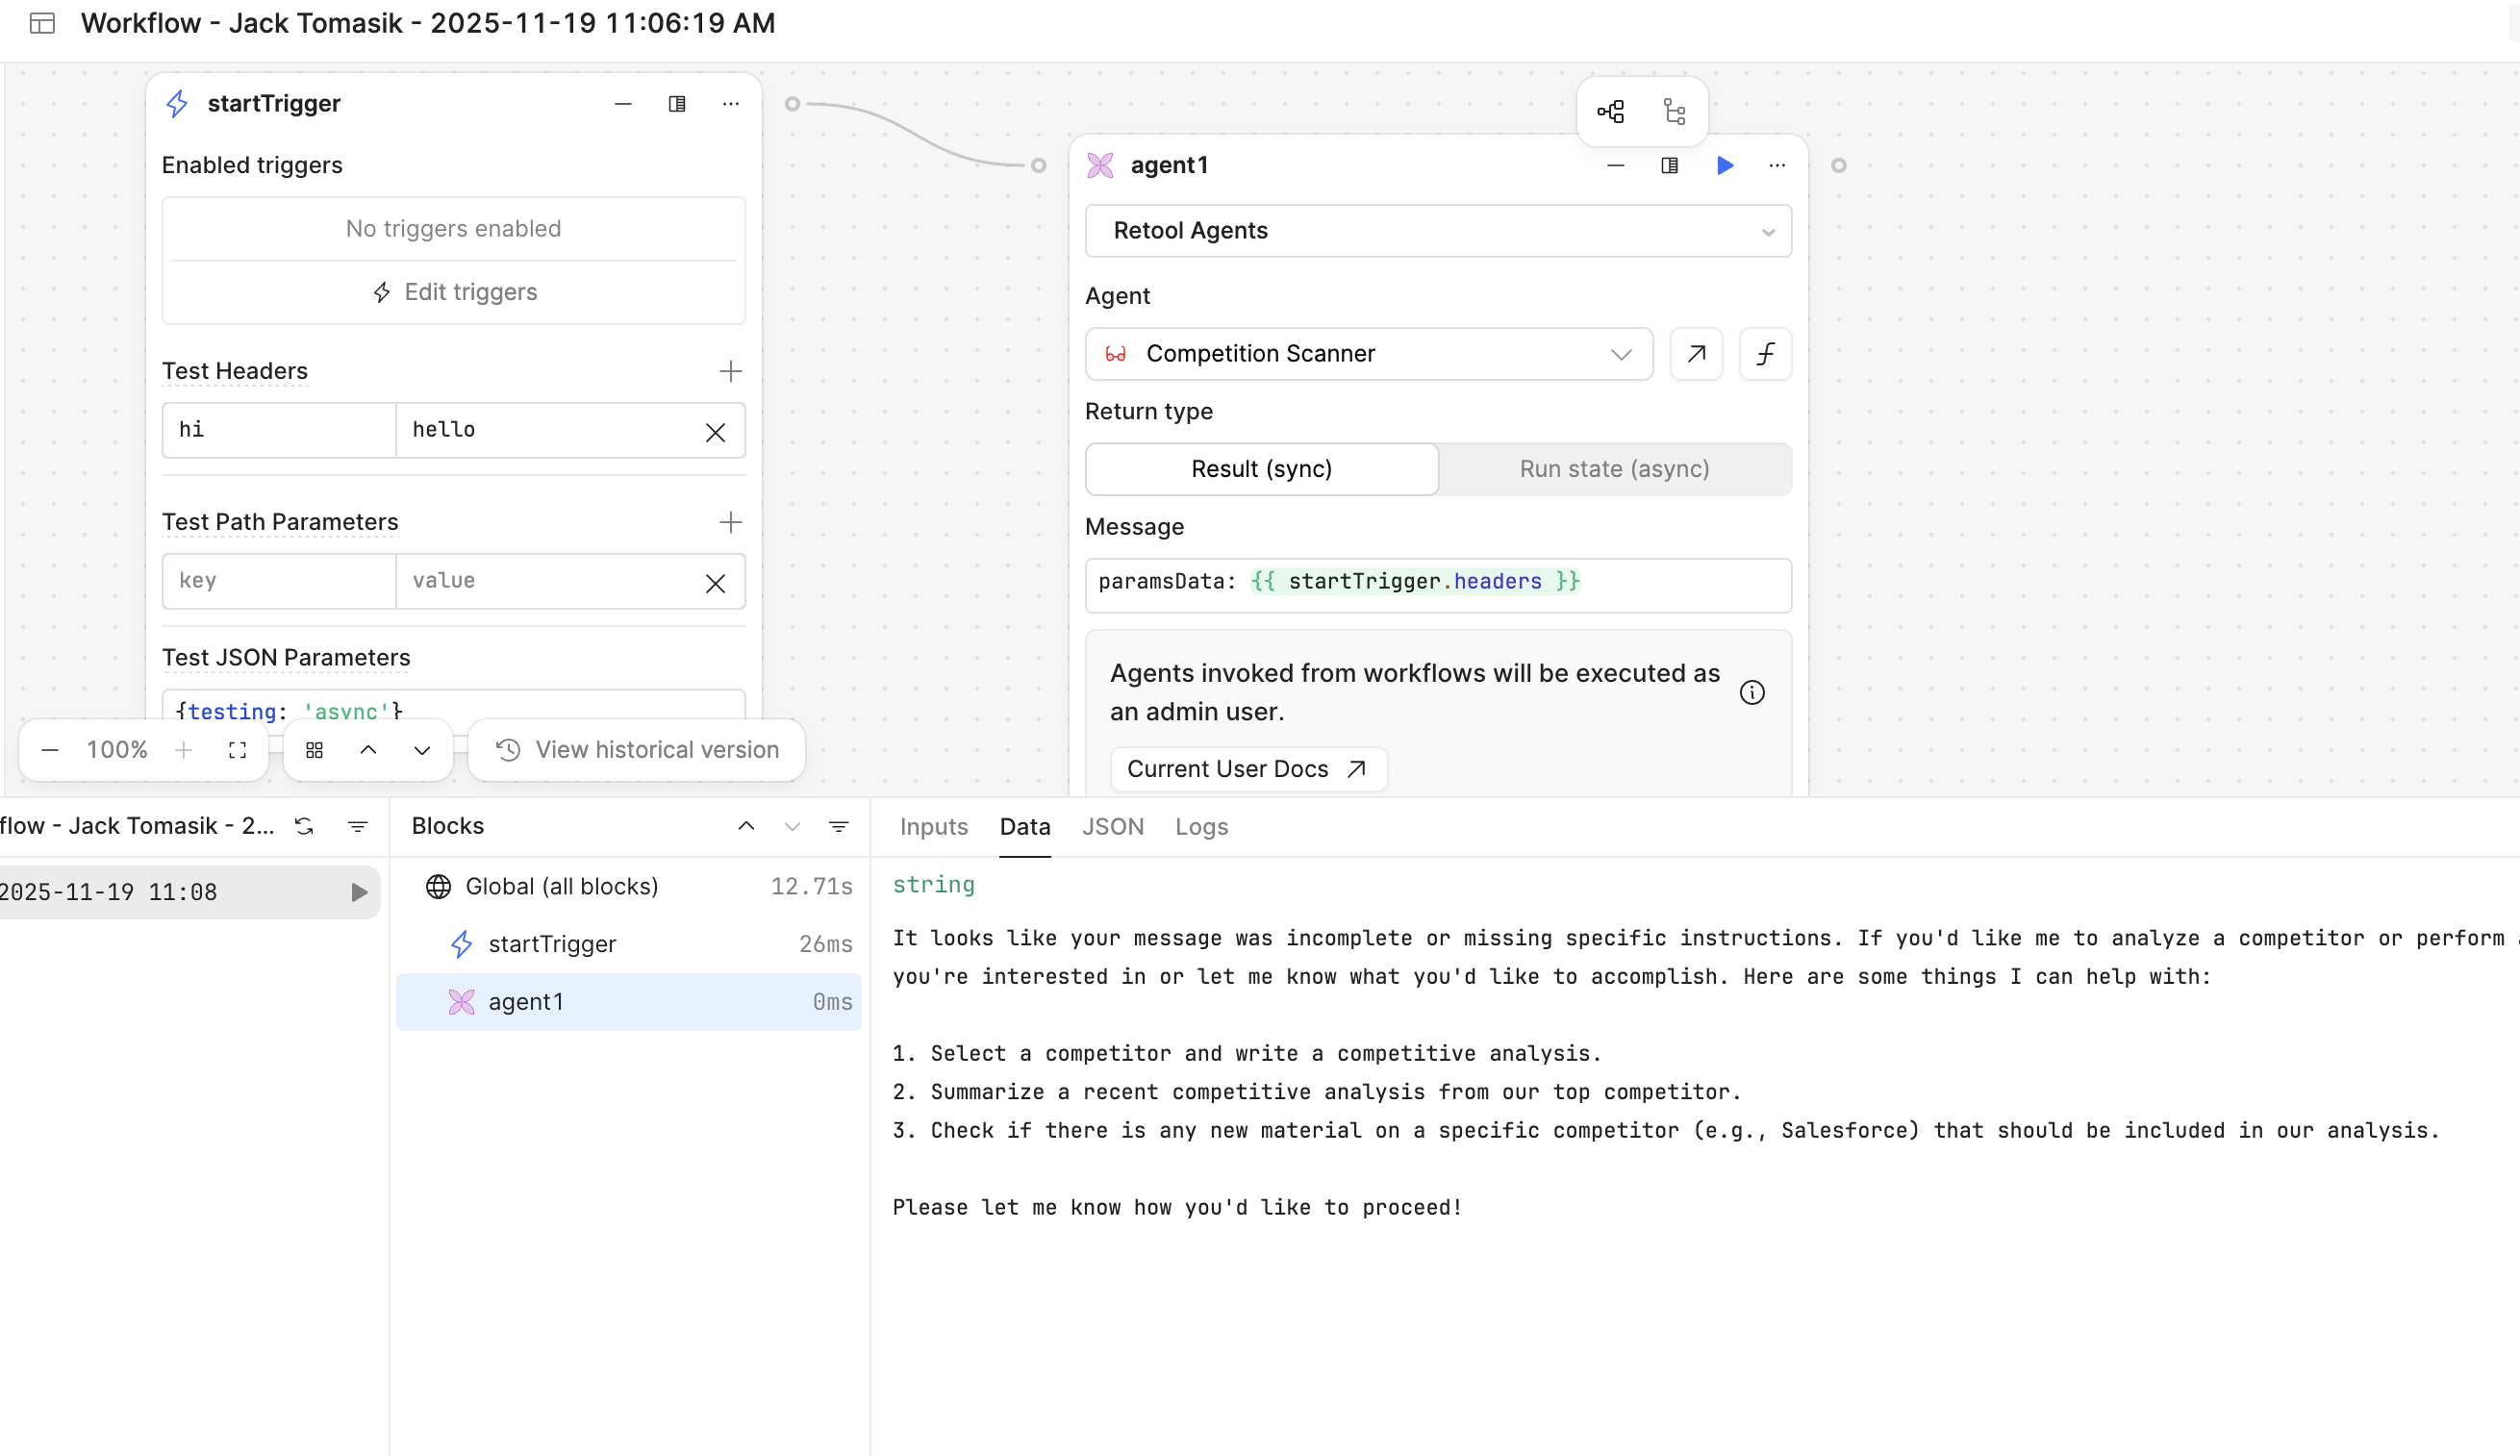Select the Result (sync) return type
2520x1456 pixels.
click(1261, 469)
